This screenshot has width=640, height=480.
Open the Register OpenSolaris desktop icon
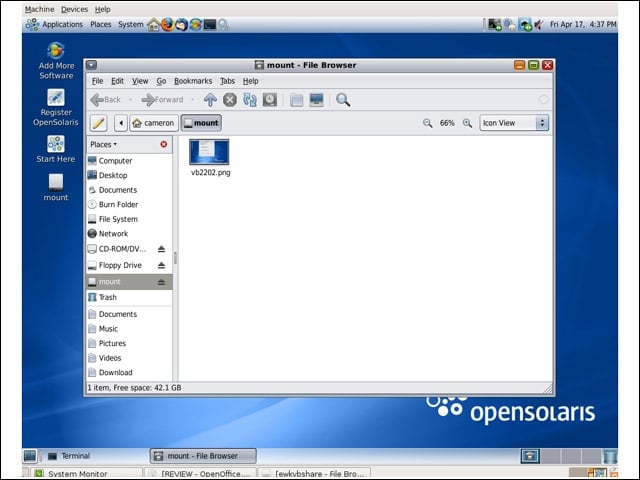point(56,108)
